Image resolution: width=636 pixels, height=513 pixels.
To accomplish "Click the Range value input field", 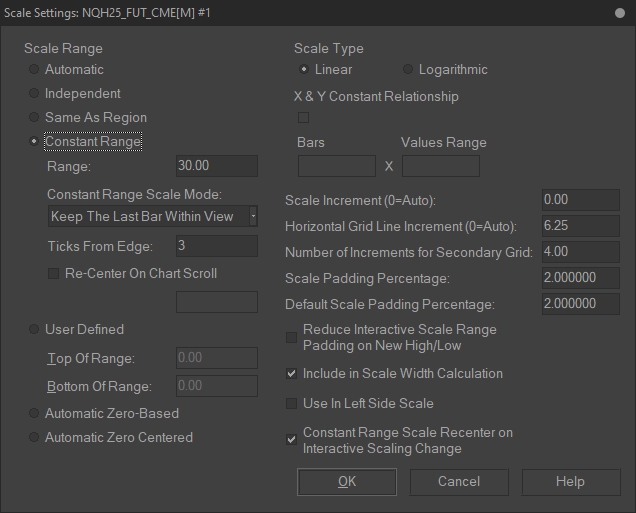I will tap(216, 166).
